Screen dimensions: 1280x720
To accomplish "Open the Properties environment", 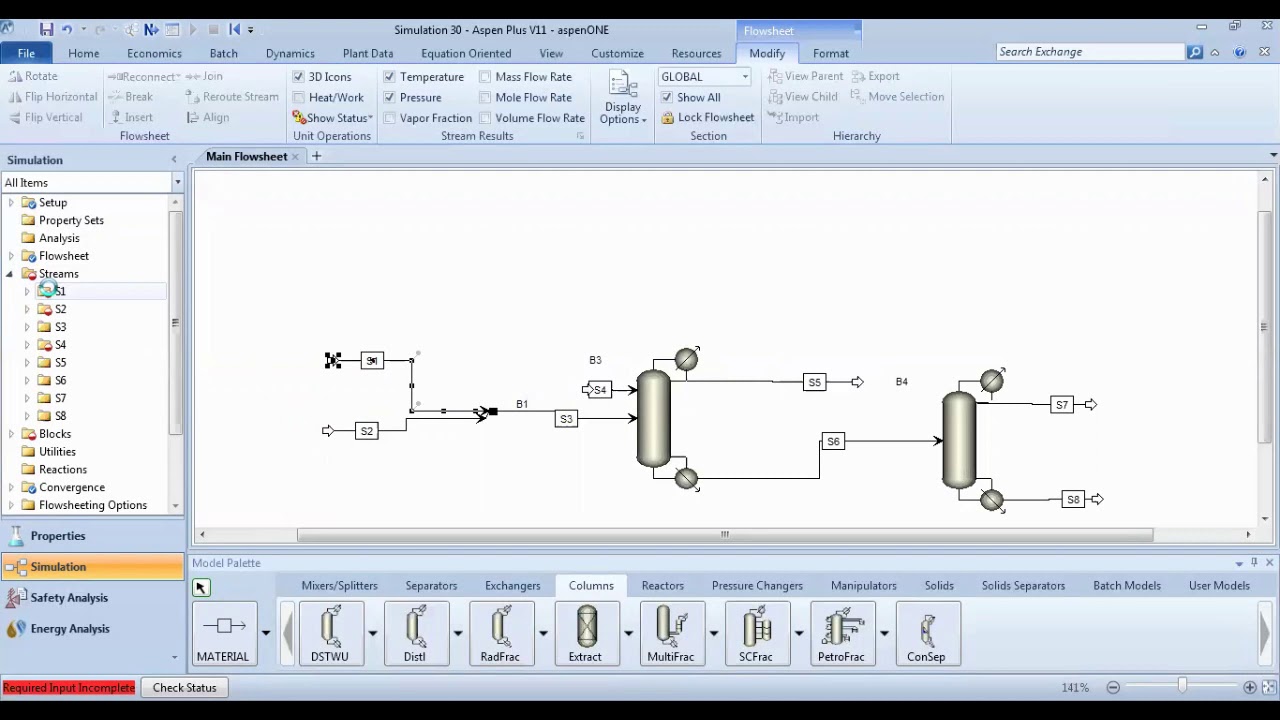I will pyautogui.click(x=92, y=536).
